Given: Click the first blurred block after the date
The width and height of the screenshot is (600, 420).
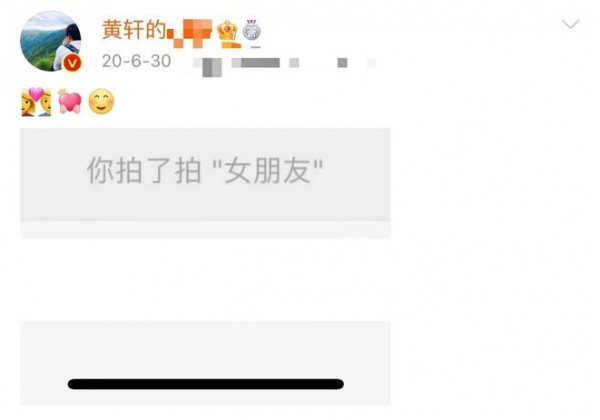Looking at the screenshot, I should click(x=208, y=67).
